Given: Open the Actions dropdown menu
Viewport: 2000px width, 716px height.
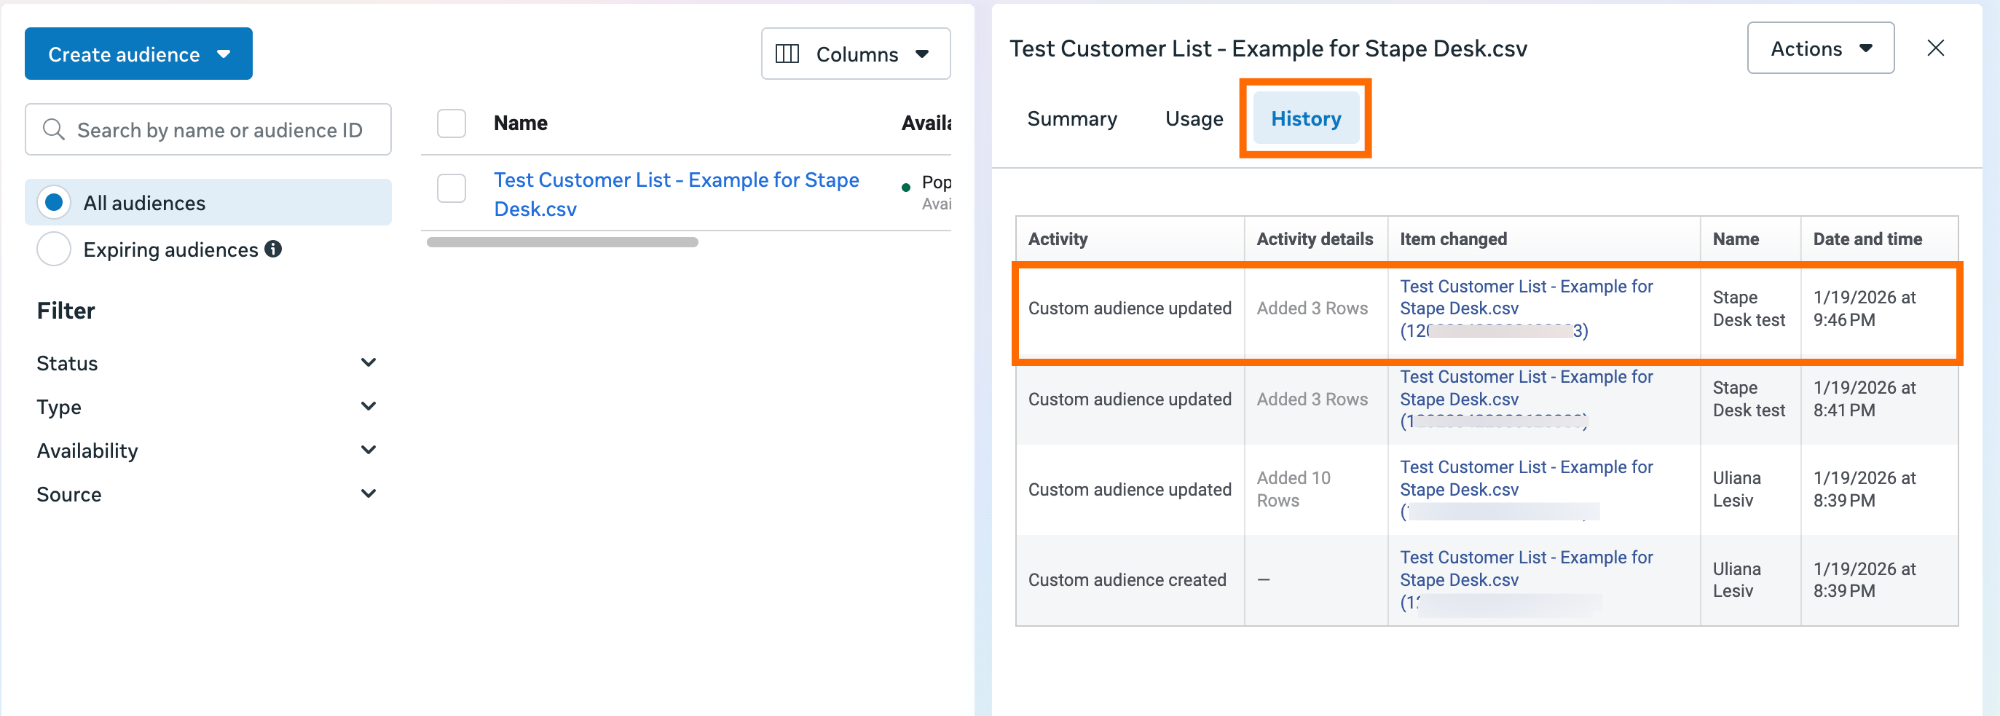Looking at the screenshot, I should [x=1821, y=48].
